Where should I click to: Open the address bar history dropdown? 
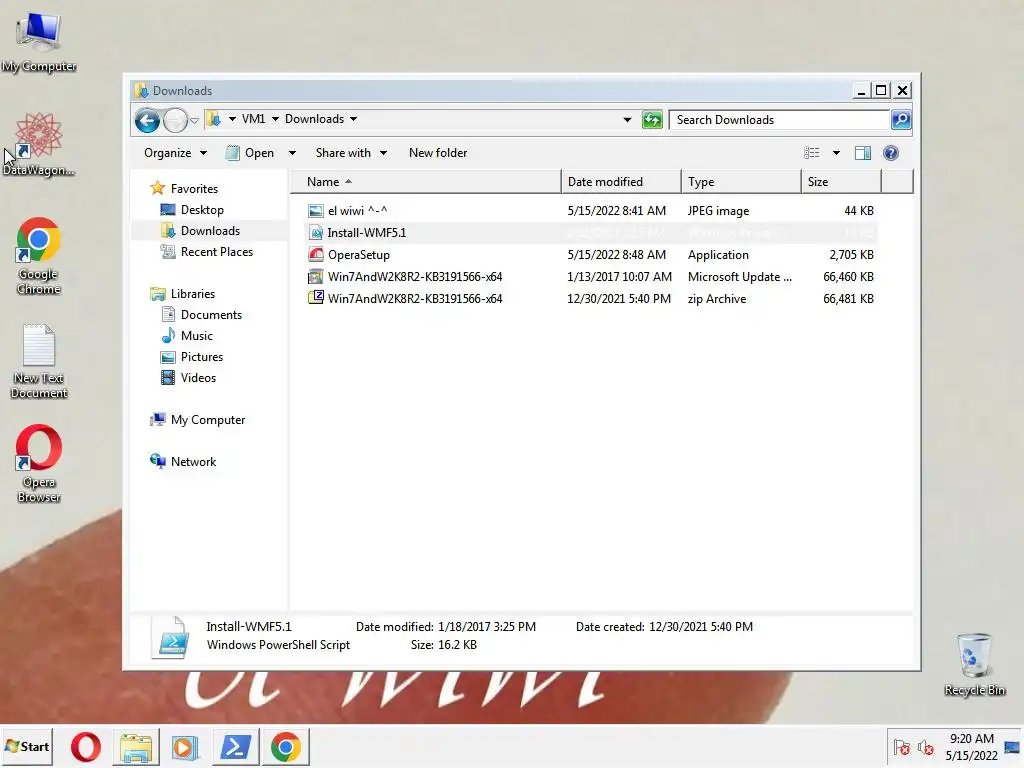pos(627,120)
